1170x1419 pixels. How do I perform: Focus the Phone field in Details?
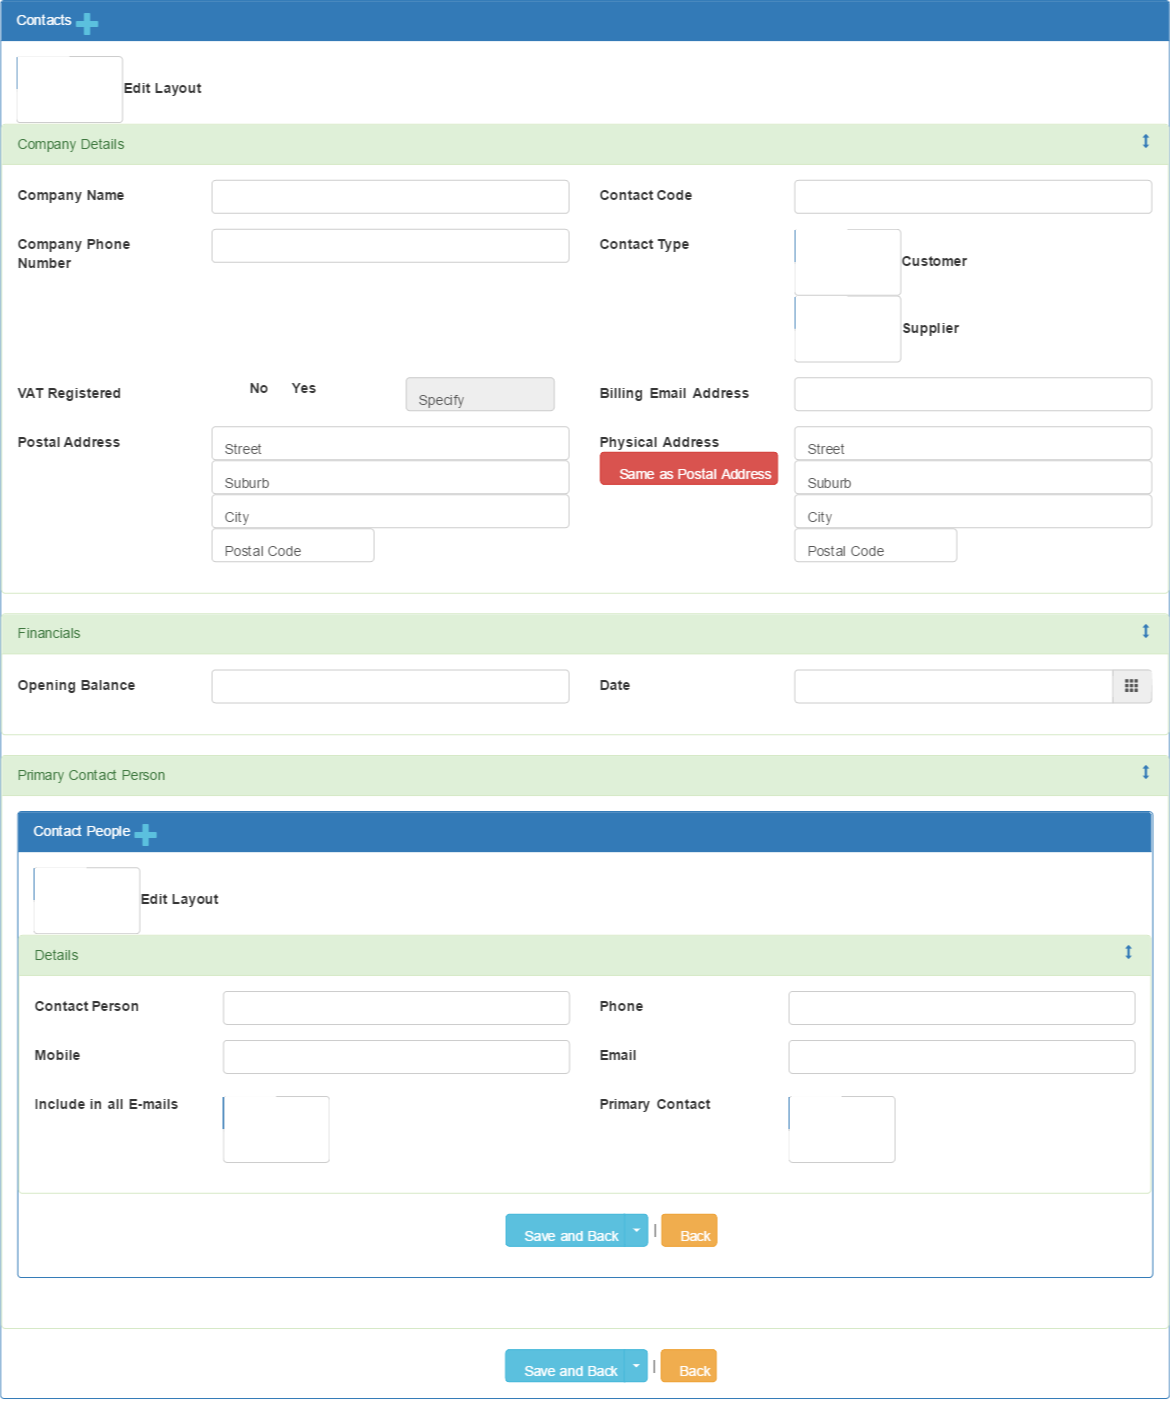pyautogui.click(x=962, y=1008)
